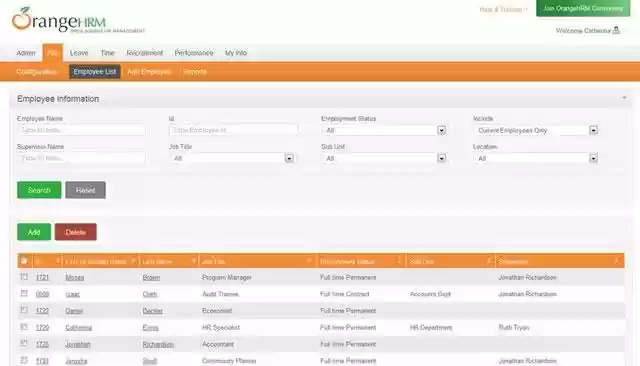Open employee Id 1725 link
Image resolution: width=640 pixels, height=366 pixels.
pos(42,344)
